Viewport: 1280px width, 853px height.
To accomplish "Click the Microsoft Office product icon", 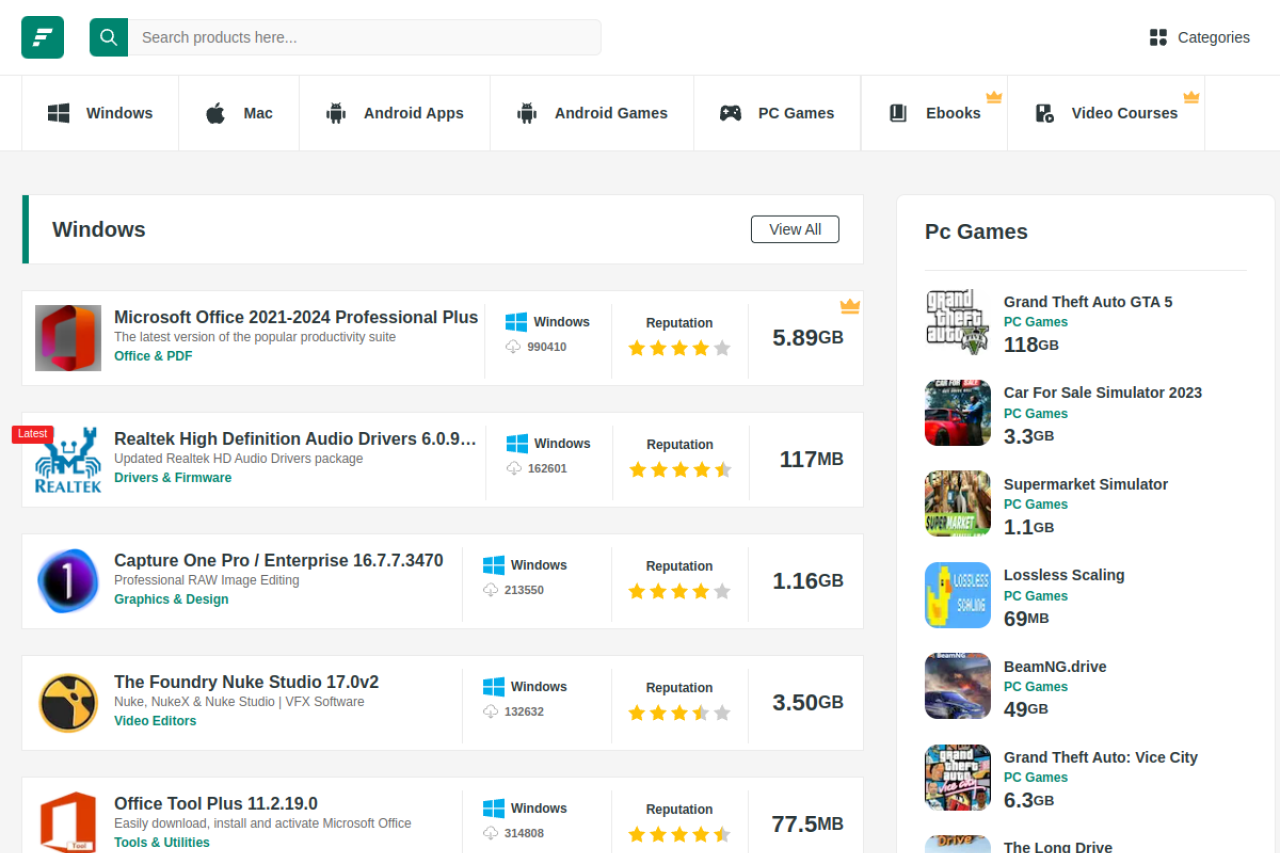I will click(x=68, y=338).
